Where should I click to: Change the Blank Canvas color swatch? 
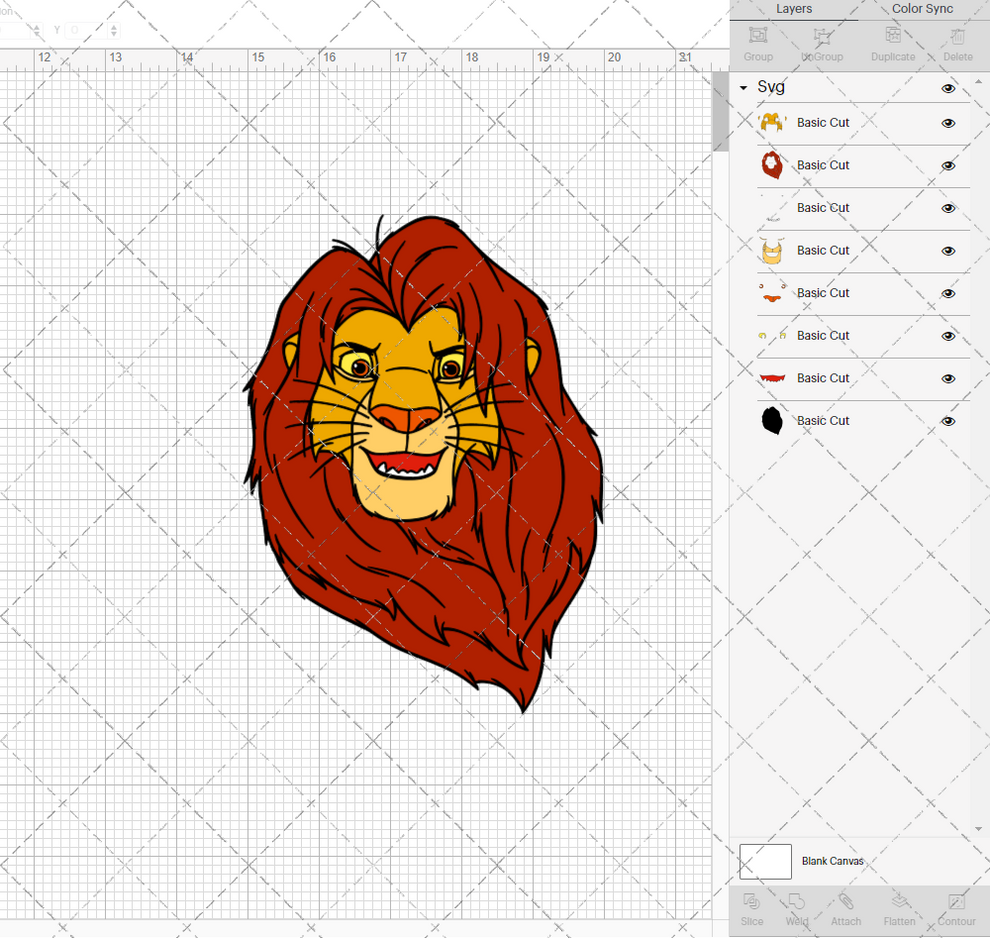pos(765,861)
